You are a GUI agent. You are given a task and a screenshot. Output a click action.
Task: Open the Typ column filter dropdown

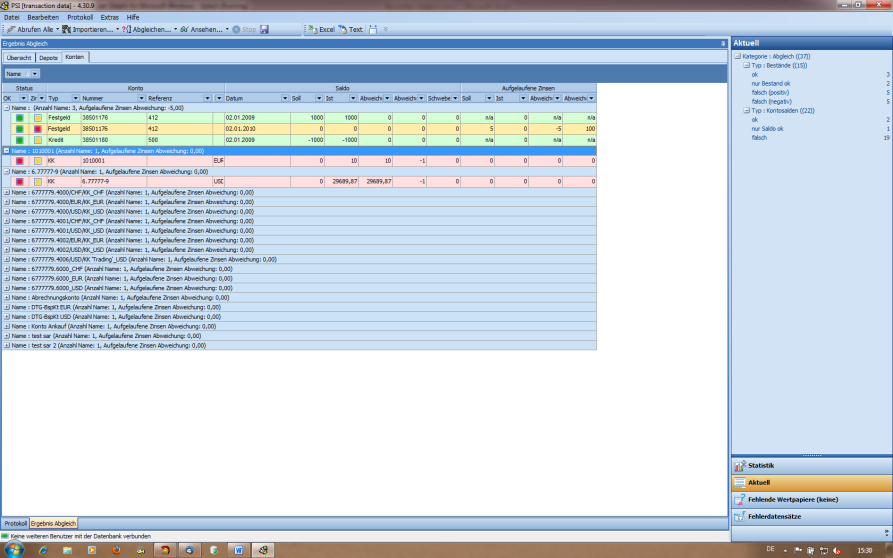tap(74, 98)
